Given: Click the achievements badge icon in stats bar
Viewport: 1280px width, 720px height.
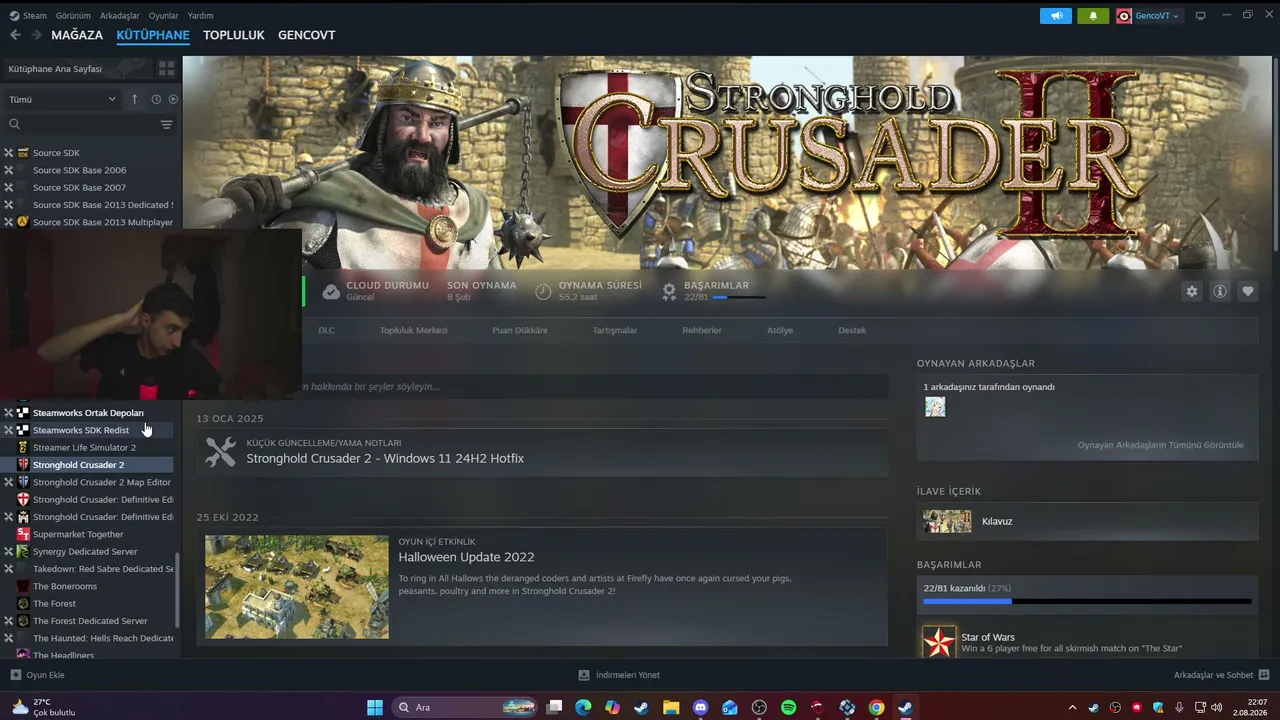Looking at the screenshot, I should click(x=669, y=291).
